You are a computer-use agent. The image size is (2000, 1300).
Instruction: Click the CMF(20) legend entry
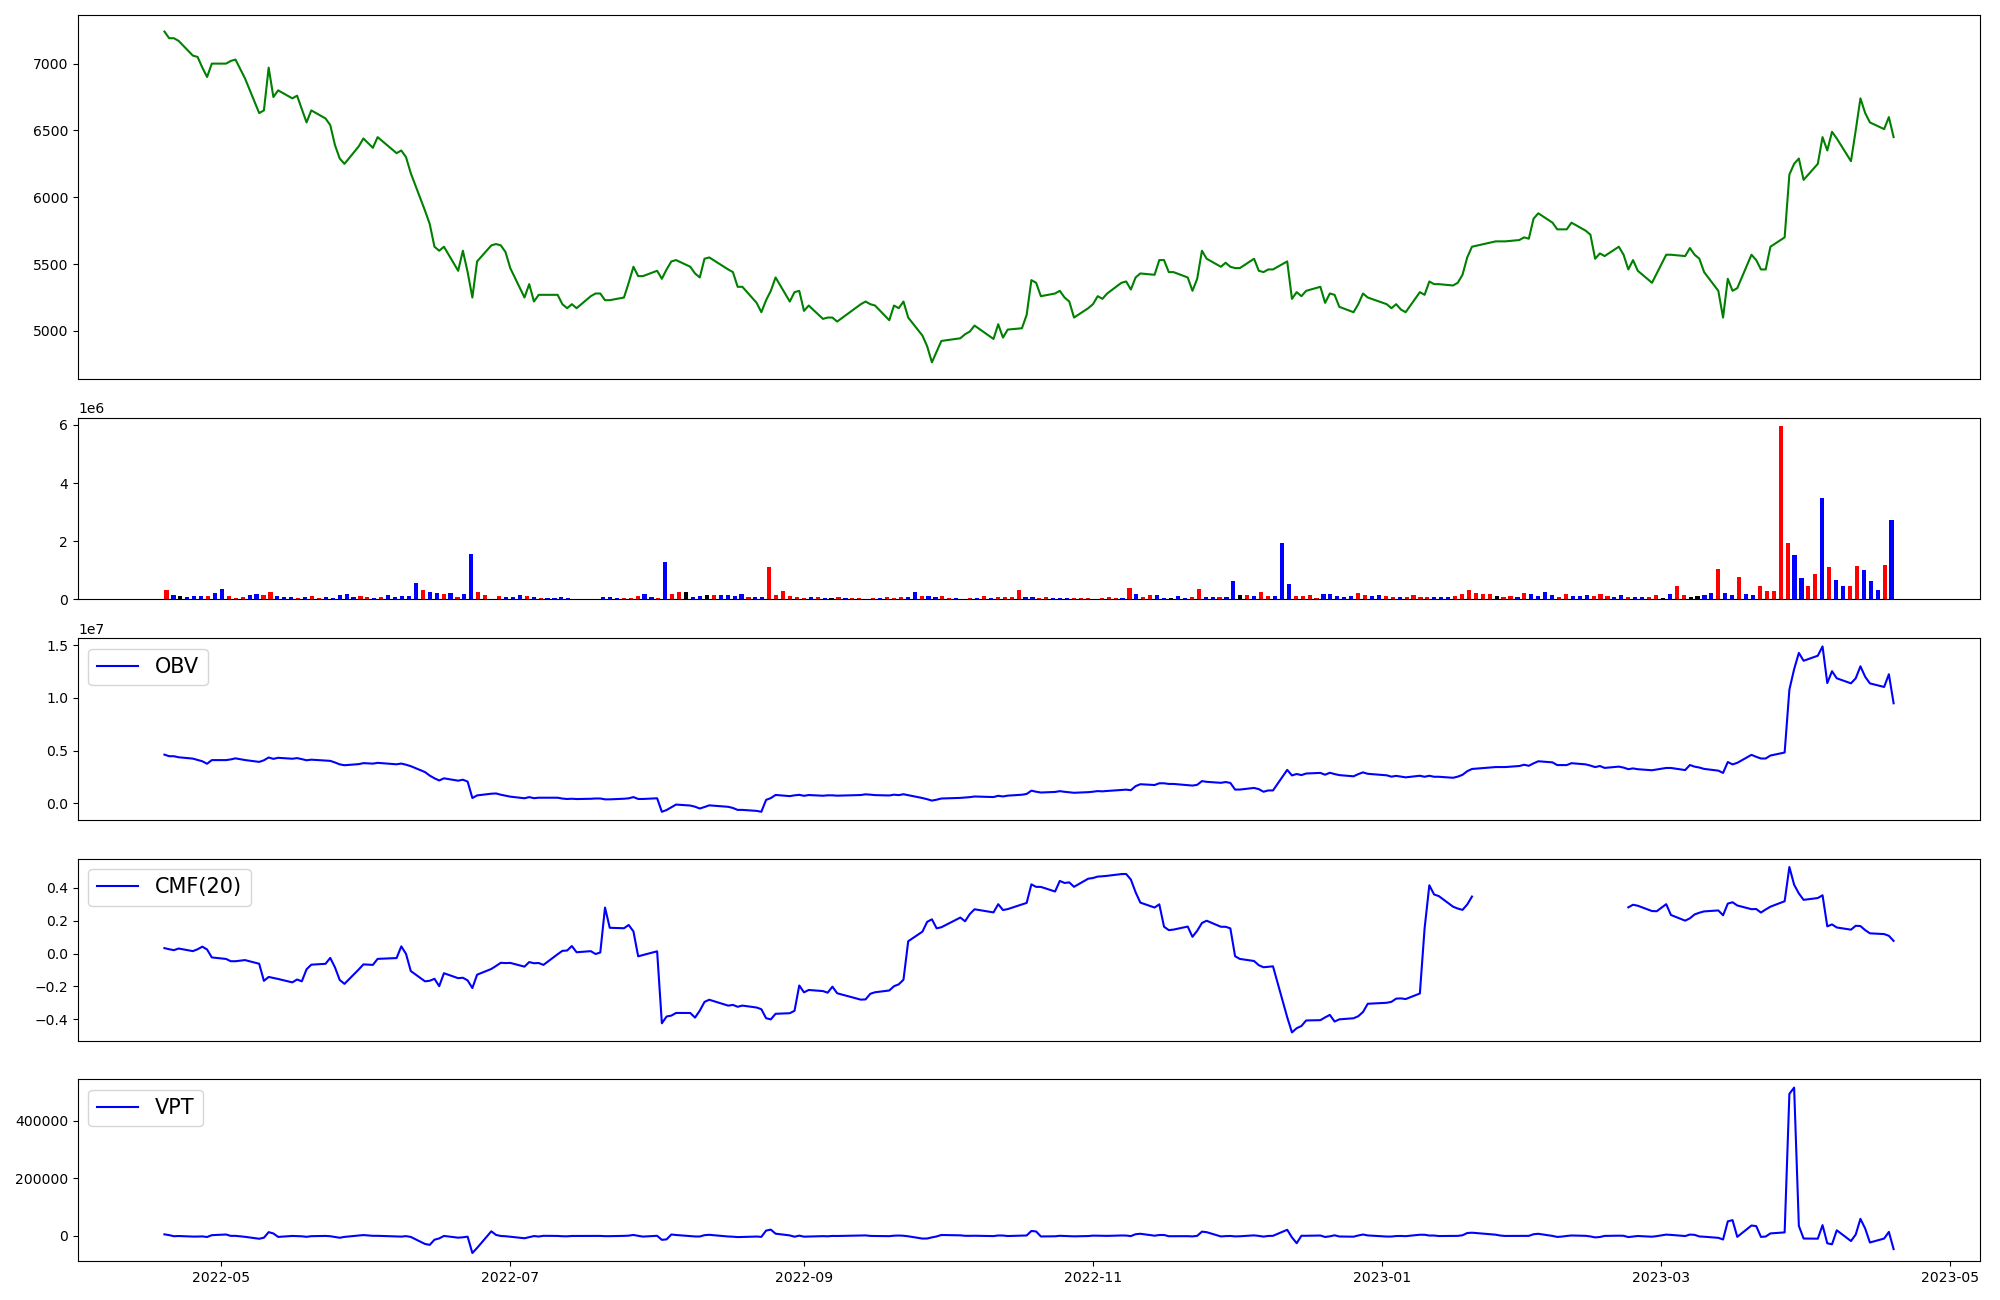[197, 887]
